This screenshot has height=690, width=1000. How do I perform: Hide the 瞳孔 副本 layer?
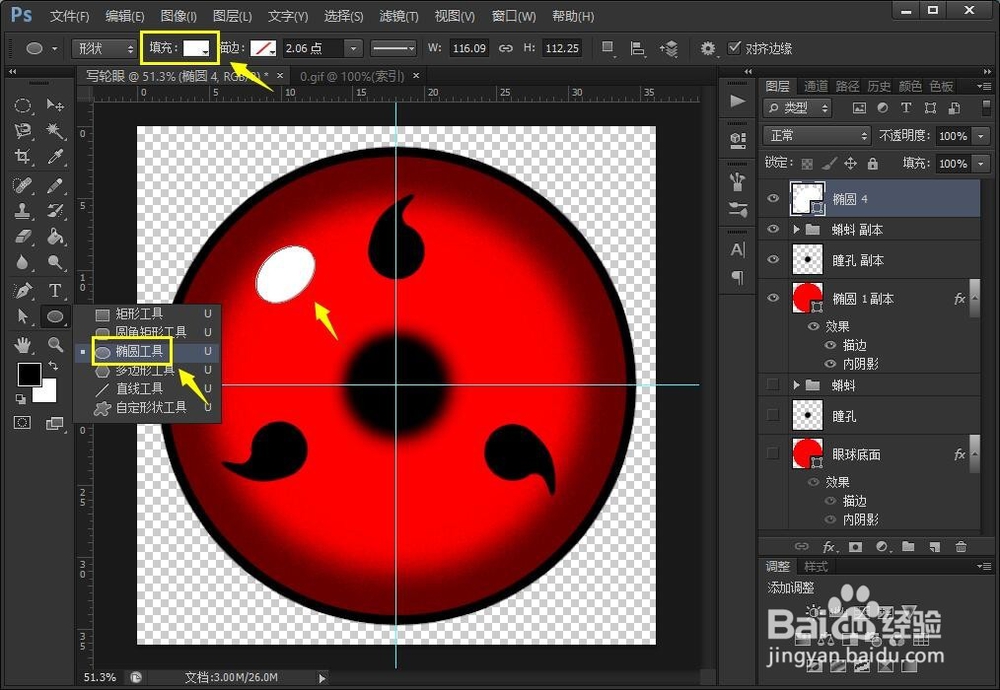(x=773, y=260)
